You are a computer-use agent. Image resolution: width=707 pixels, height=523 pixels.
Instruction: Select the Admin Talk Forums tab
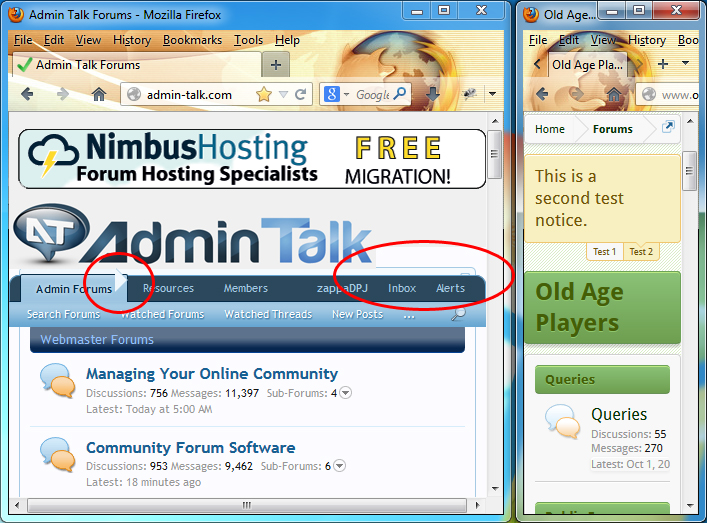coord(137,65)
